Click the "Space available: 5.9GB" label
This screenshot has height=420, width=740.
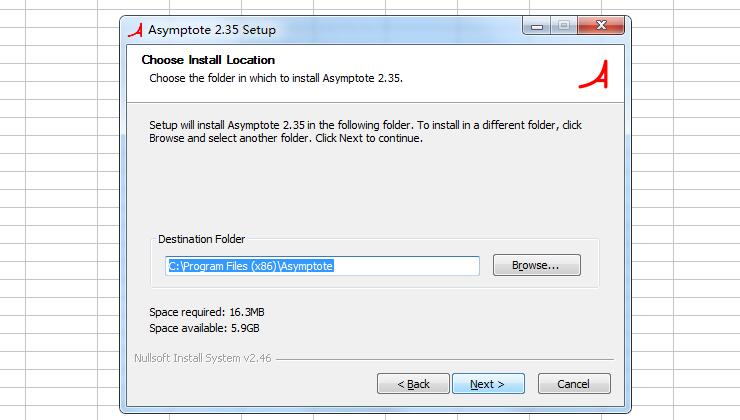click(204, 328)
